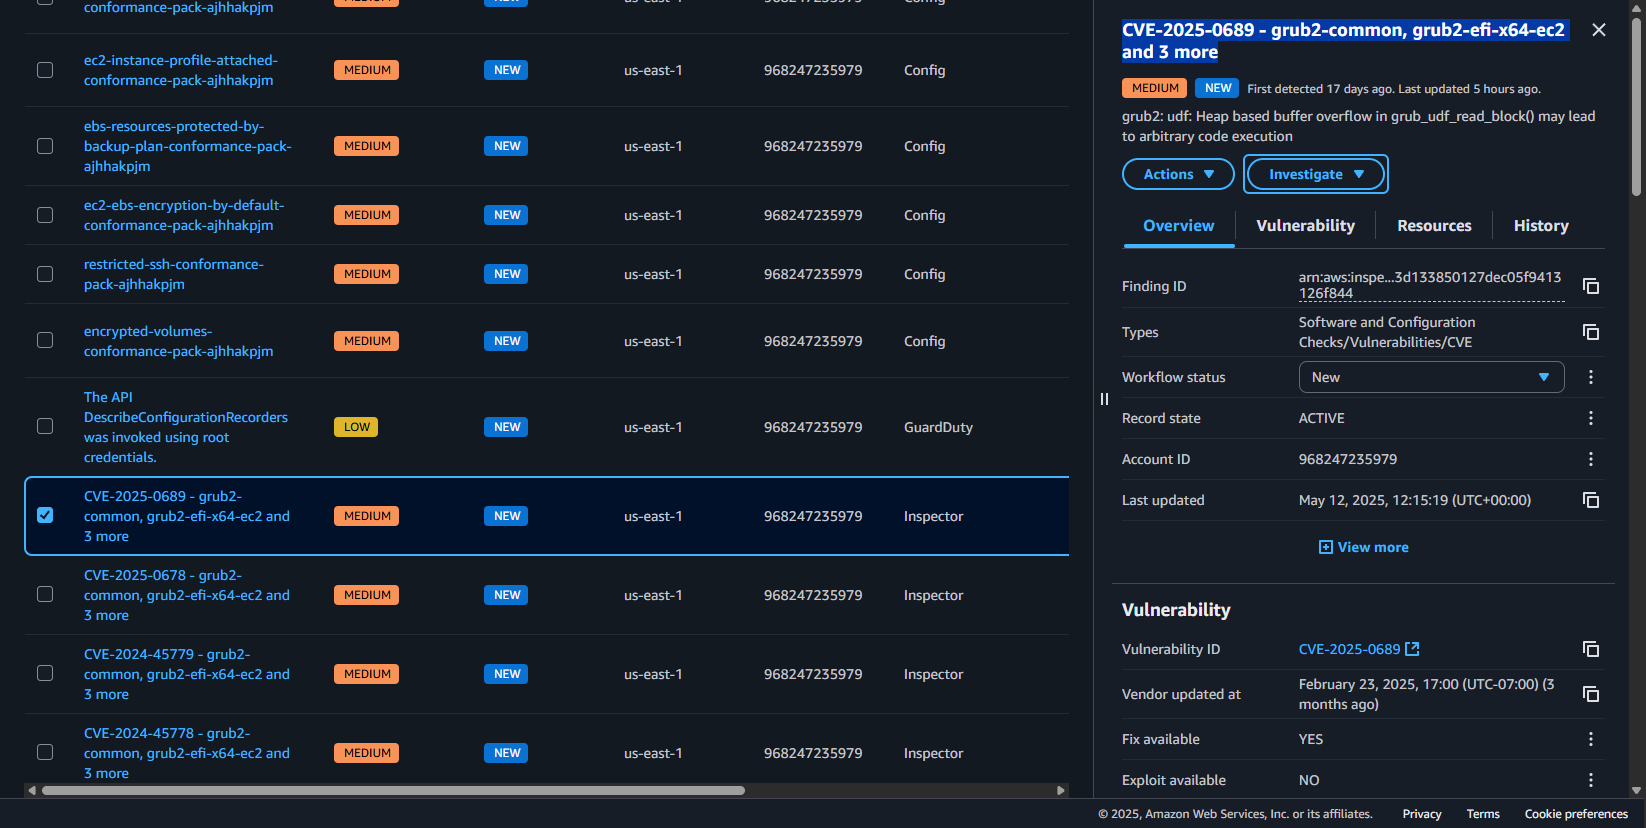Expand the Investigate dropdown
The width and height of the screenshot is (1646, 828).
click(x=1315, y=174)
